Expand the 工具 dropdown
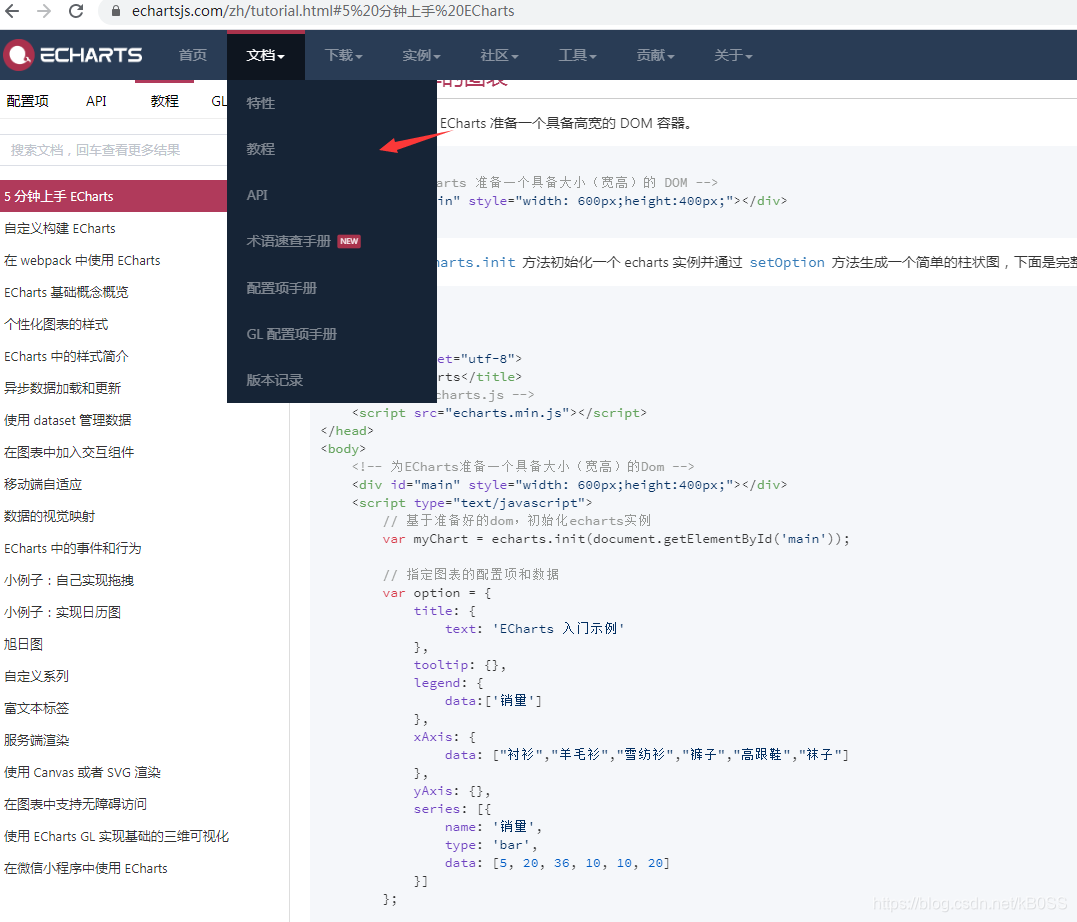 (577, 55)
